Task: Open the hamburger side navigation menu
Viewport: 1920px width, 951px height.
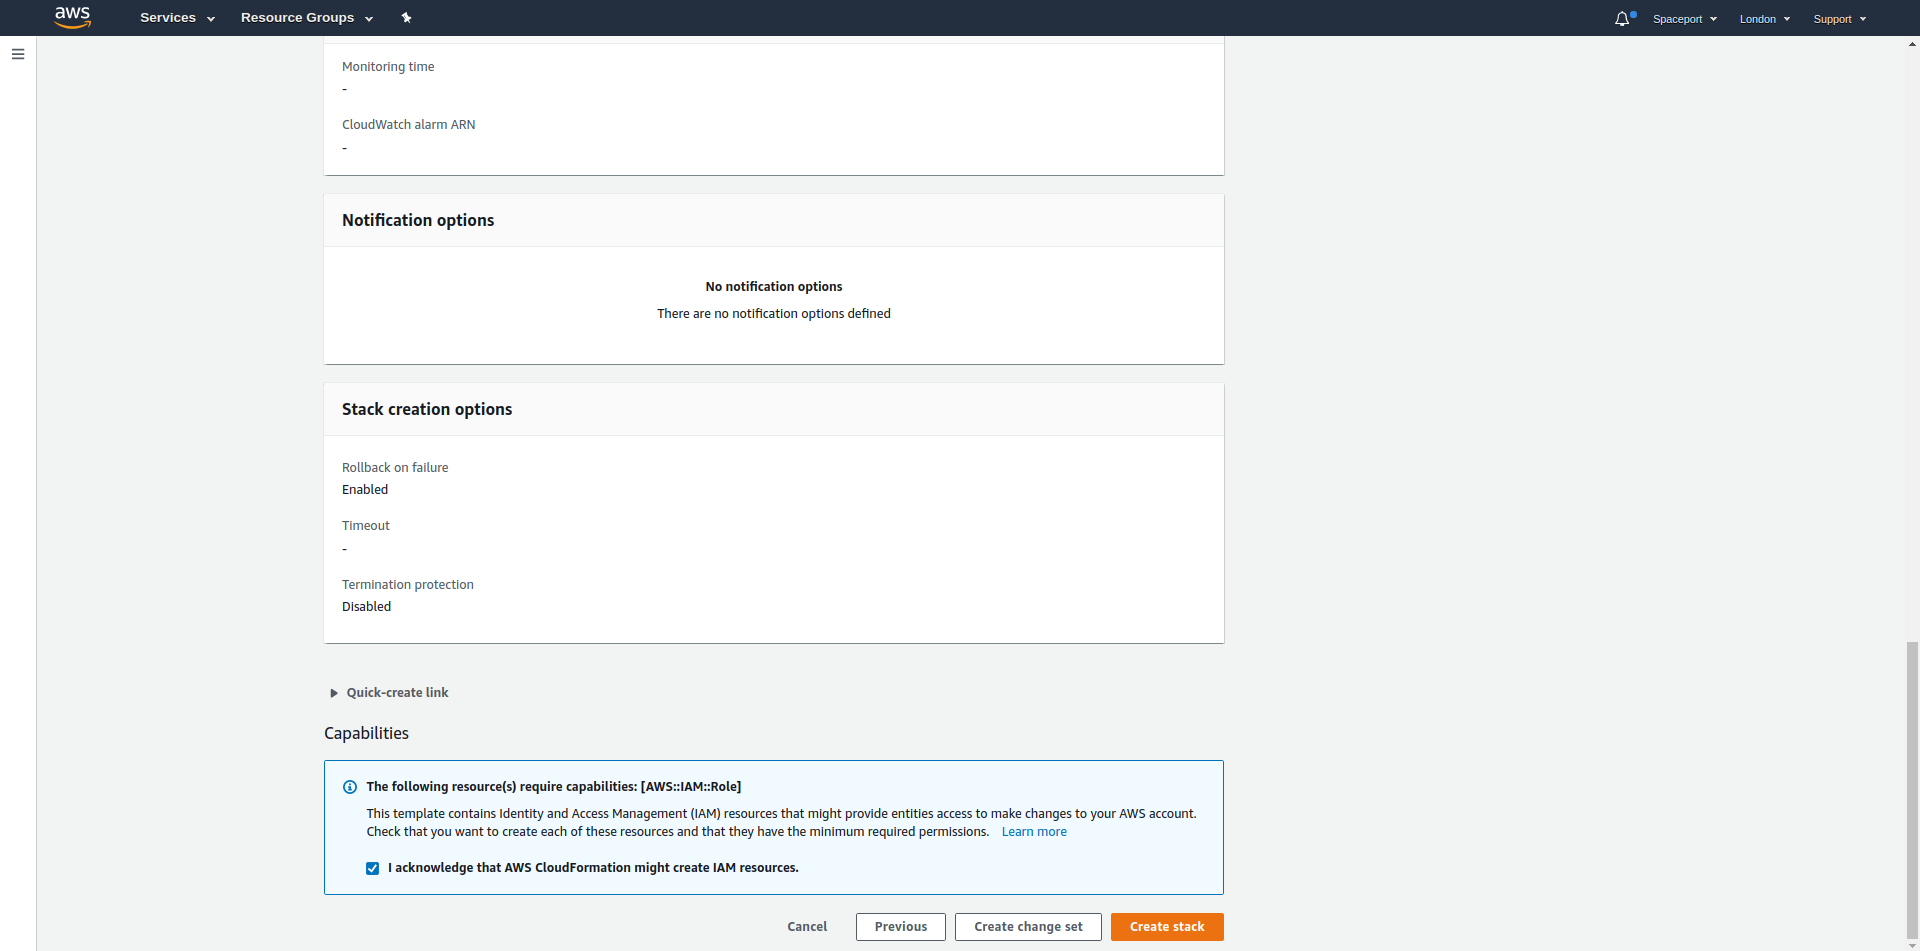Action: [x=18, y=54]
